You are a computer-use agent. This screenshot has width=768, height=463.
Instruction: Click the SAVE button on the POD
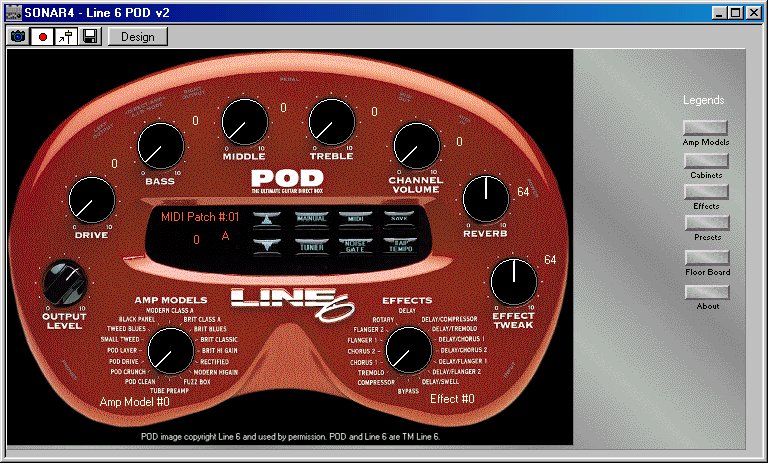coord(399,219)
